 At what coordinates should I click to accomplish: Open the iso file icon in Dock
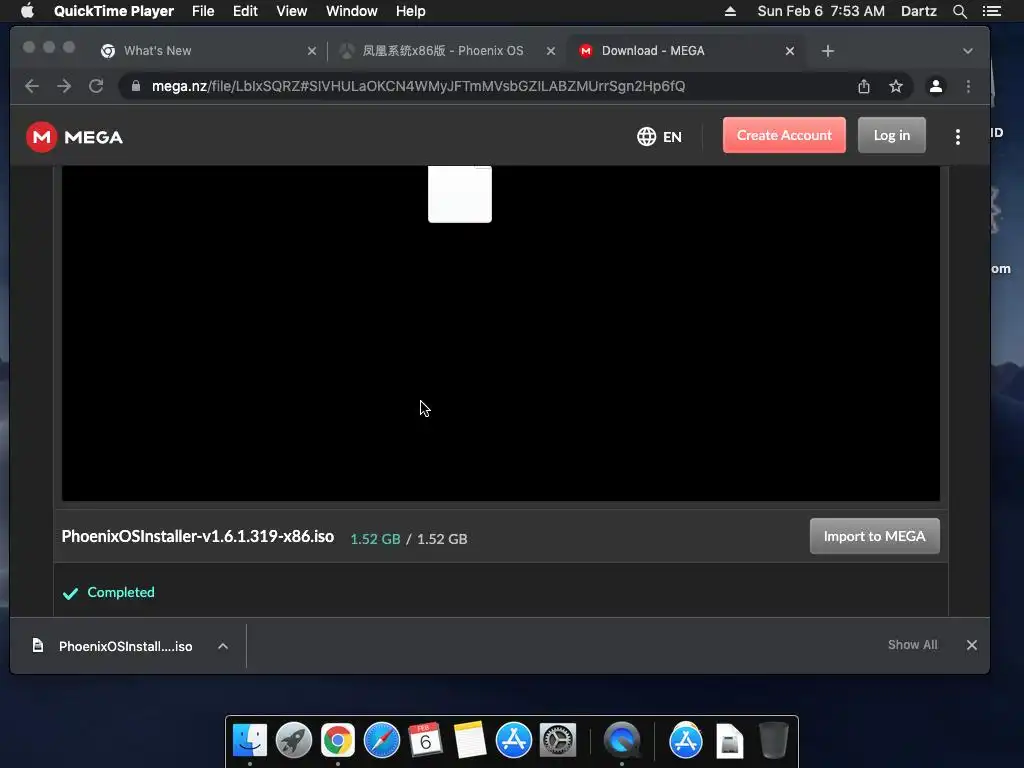pos(729,741)
